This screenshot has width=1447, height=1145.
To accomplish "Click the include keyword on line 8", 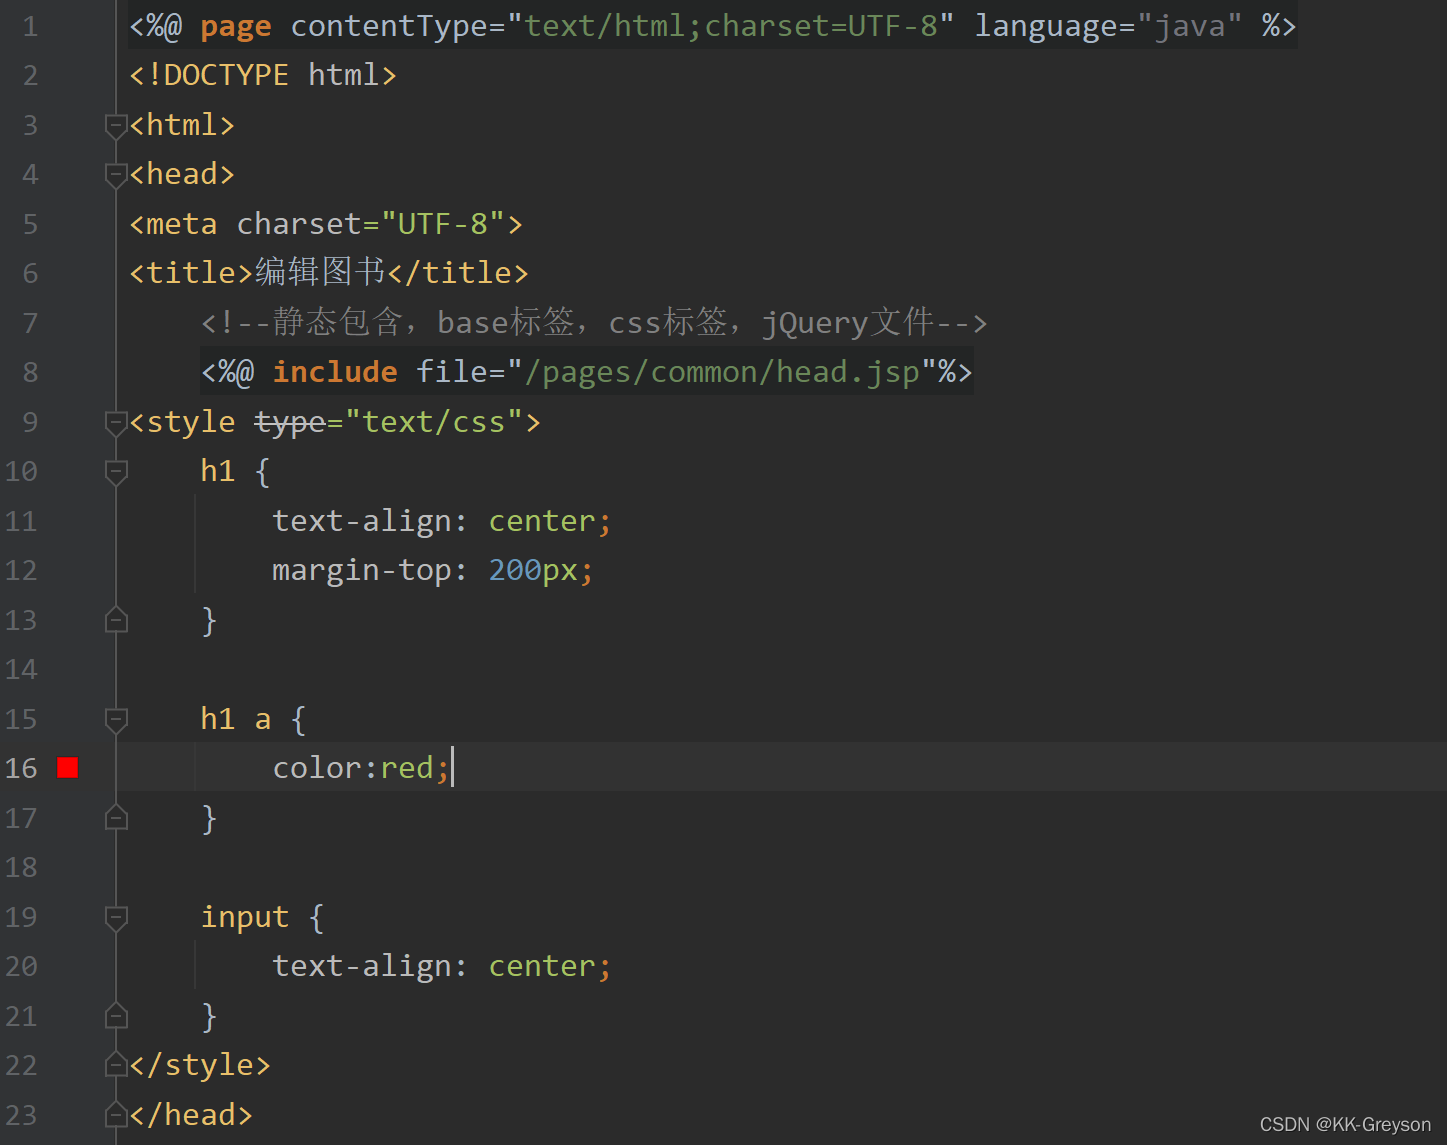I will point(335,372).
